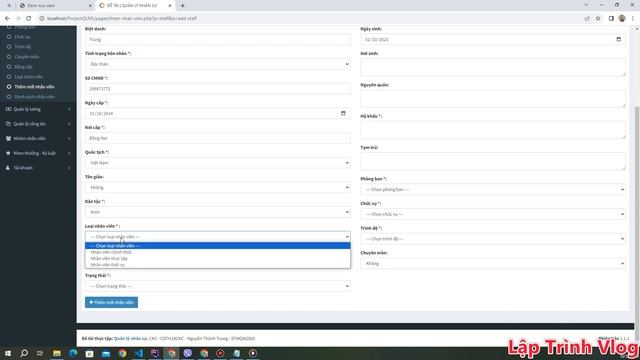Open the 'Tình trạng hôn nhân' dropdown
The image size is (640, 360).
pos(218,64)
